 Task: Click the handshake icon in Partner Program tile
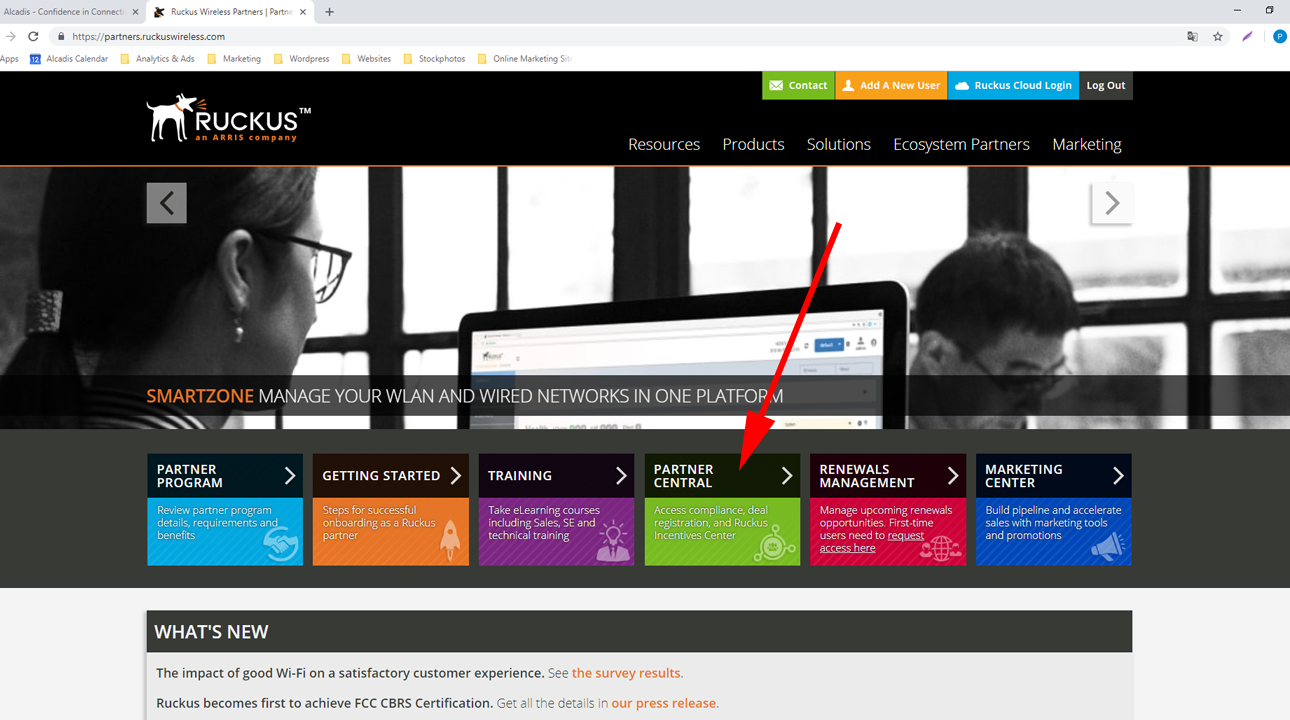coord(281,545)
